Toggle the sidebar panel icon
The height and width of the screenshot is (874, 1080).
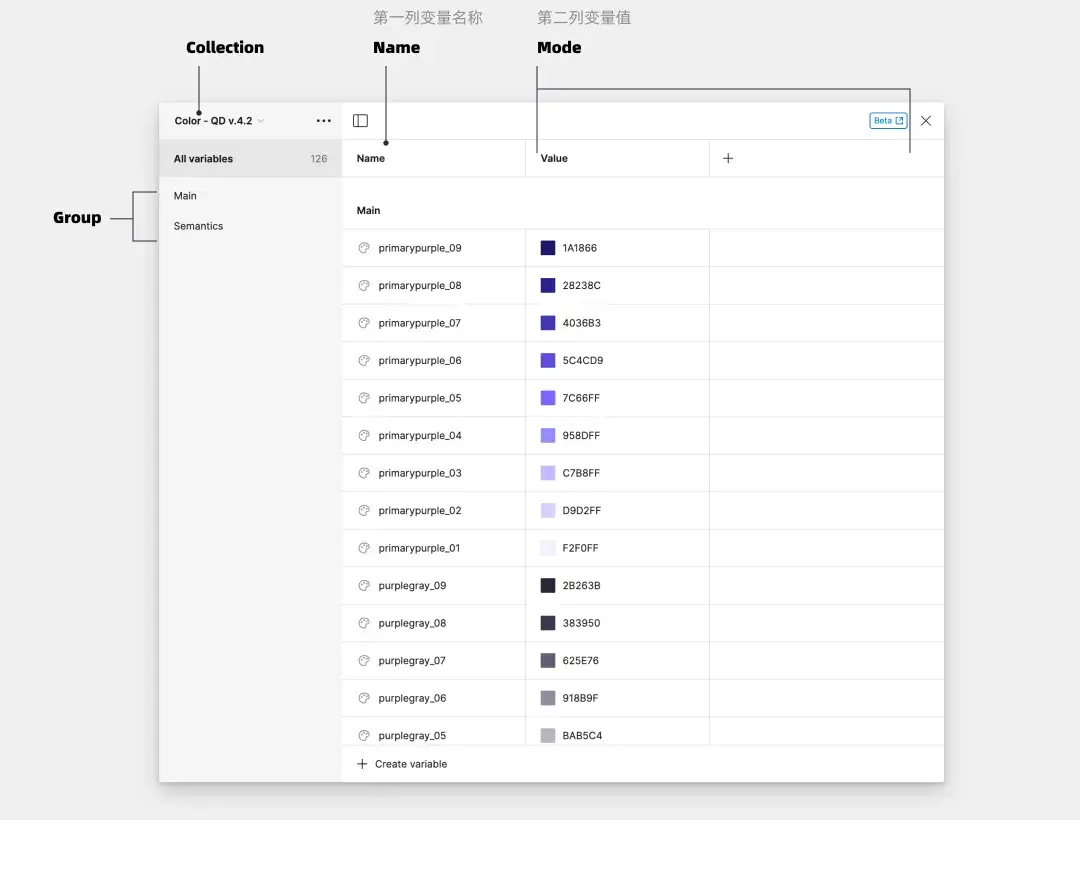coord(361,121)
